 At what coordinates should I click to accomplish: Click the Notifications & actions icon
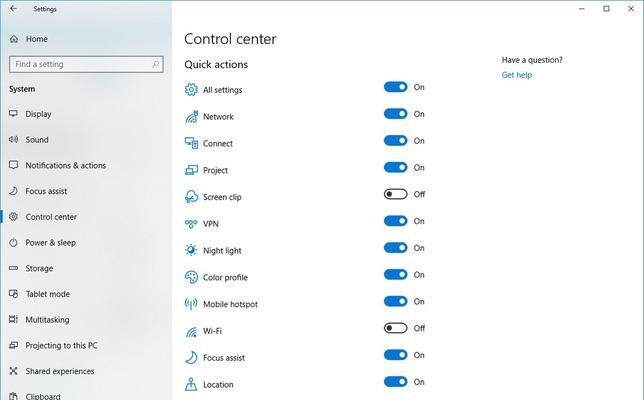pyautogui.click(x=14, y=165)
